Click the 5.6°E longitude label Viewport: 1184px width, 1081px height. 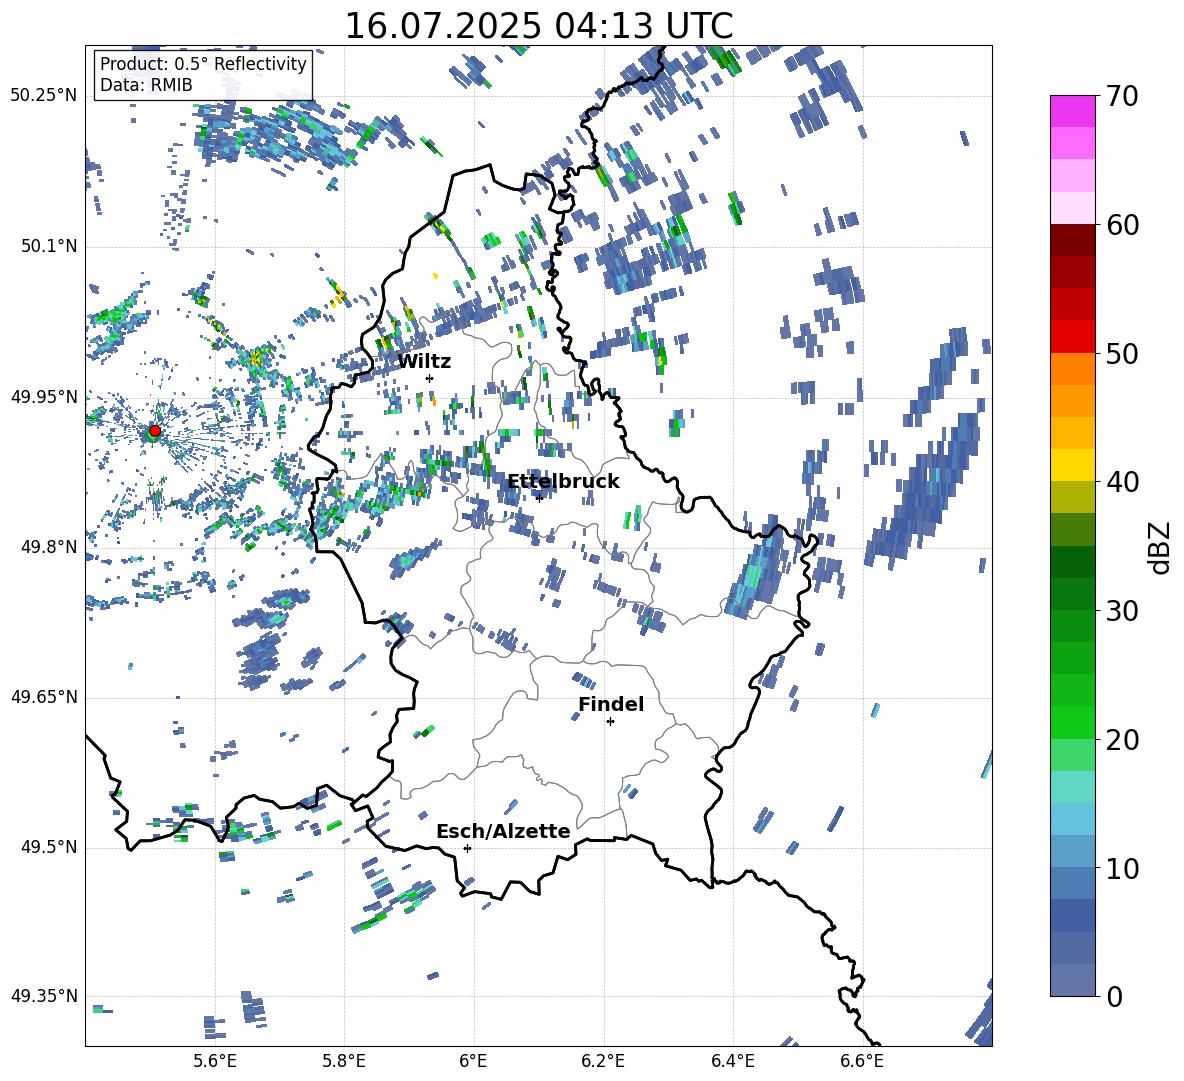pos(215,1061)
